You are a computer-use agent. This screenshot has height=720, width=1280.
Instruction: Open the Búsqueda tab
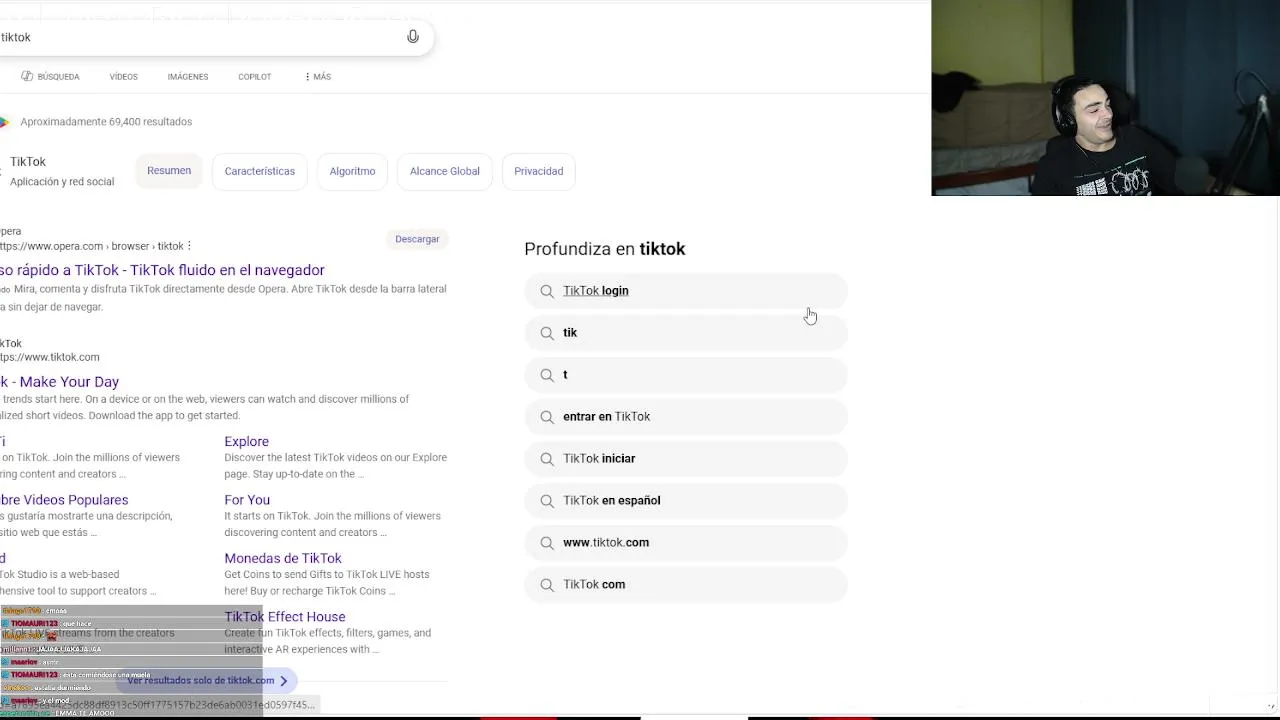tap(50, 76)
